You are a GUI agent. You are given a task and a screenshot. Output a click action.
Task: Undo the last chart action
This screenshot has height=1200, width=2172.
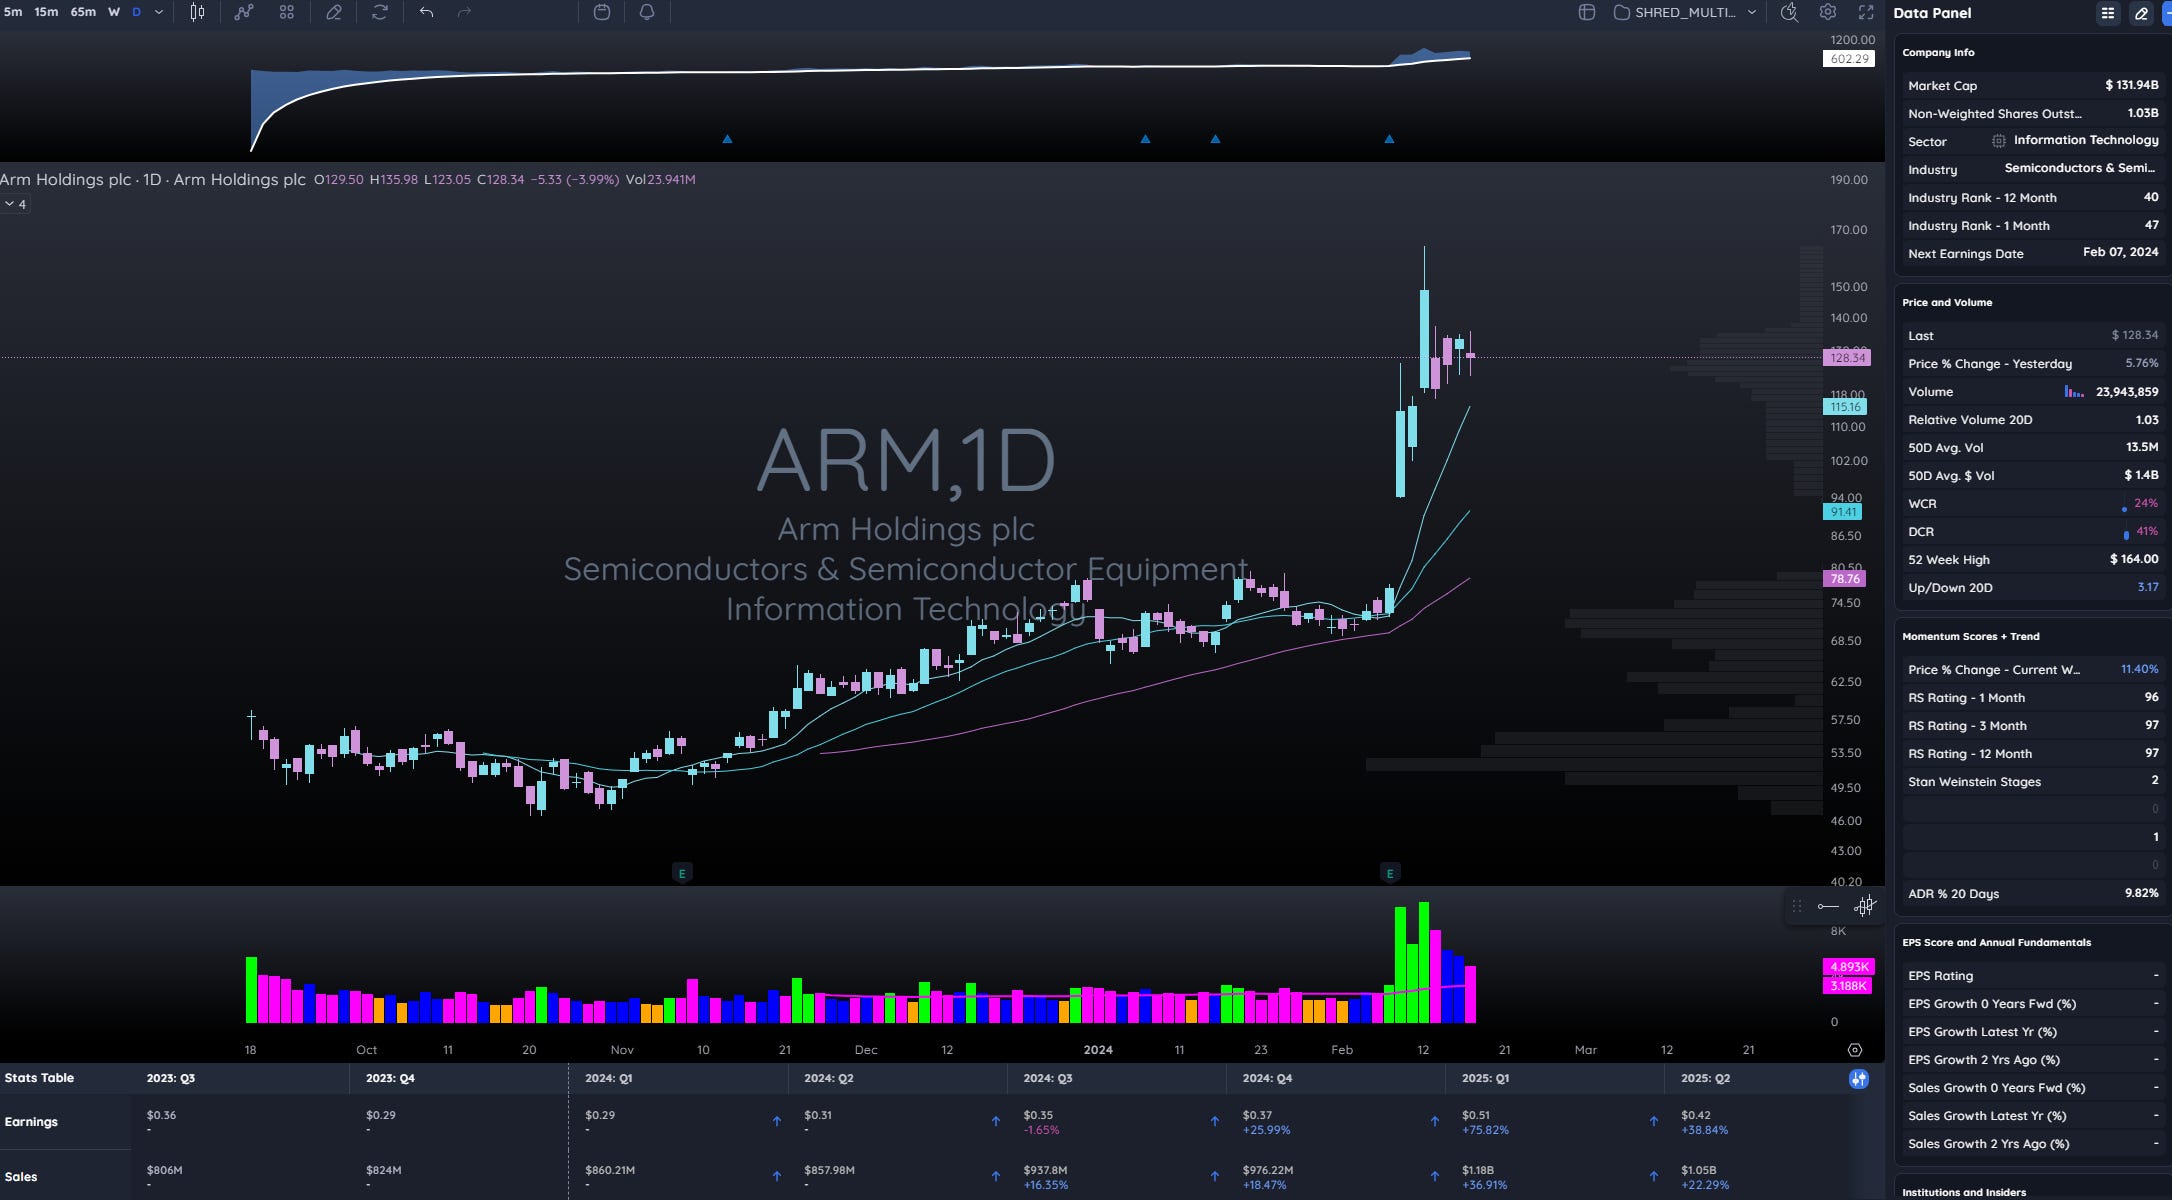coord(427,12)
